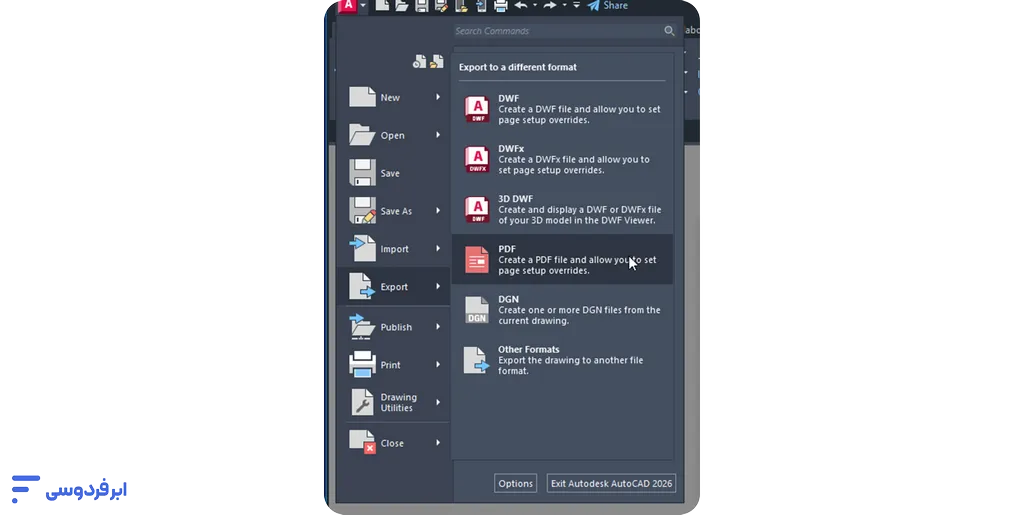The image size is (1024, 515).
Task: Click the magnifier icon in Search Commands
Action: point(669,31)
